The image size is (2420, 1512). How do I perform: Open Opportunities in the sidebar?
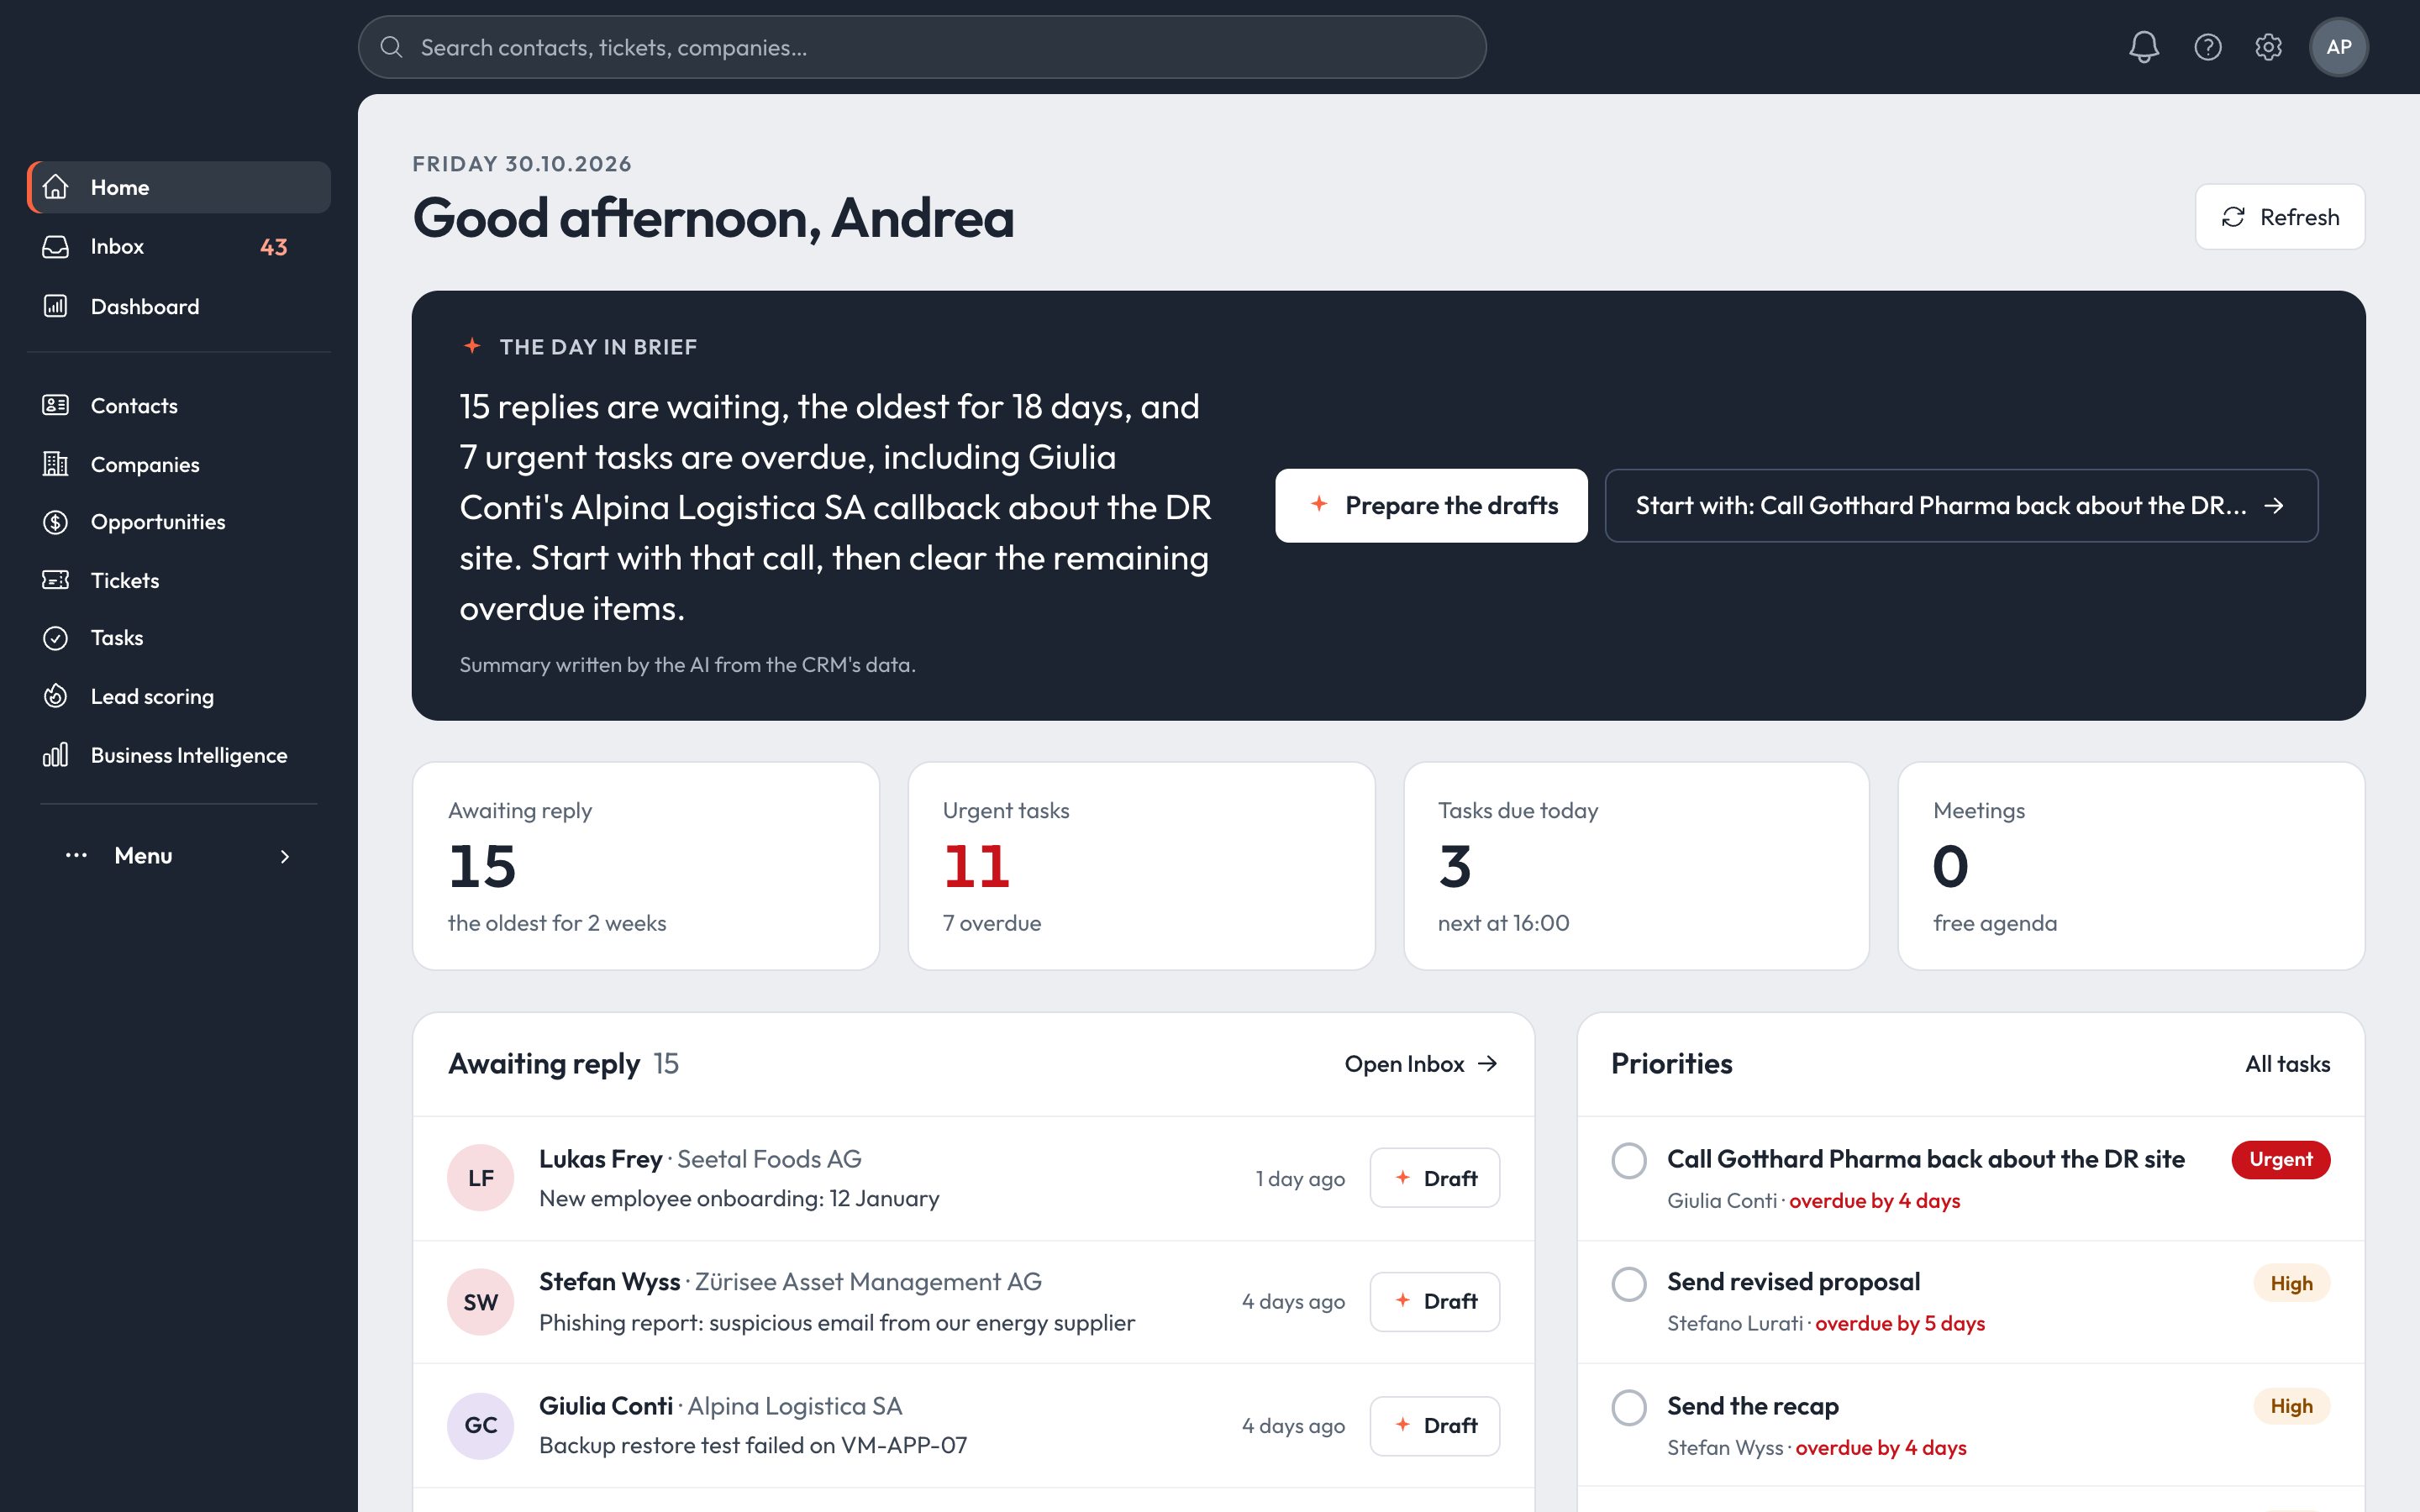coord(179,522)
